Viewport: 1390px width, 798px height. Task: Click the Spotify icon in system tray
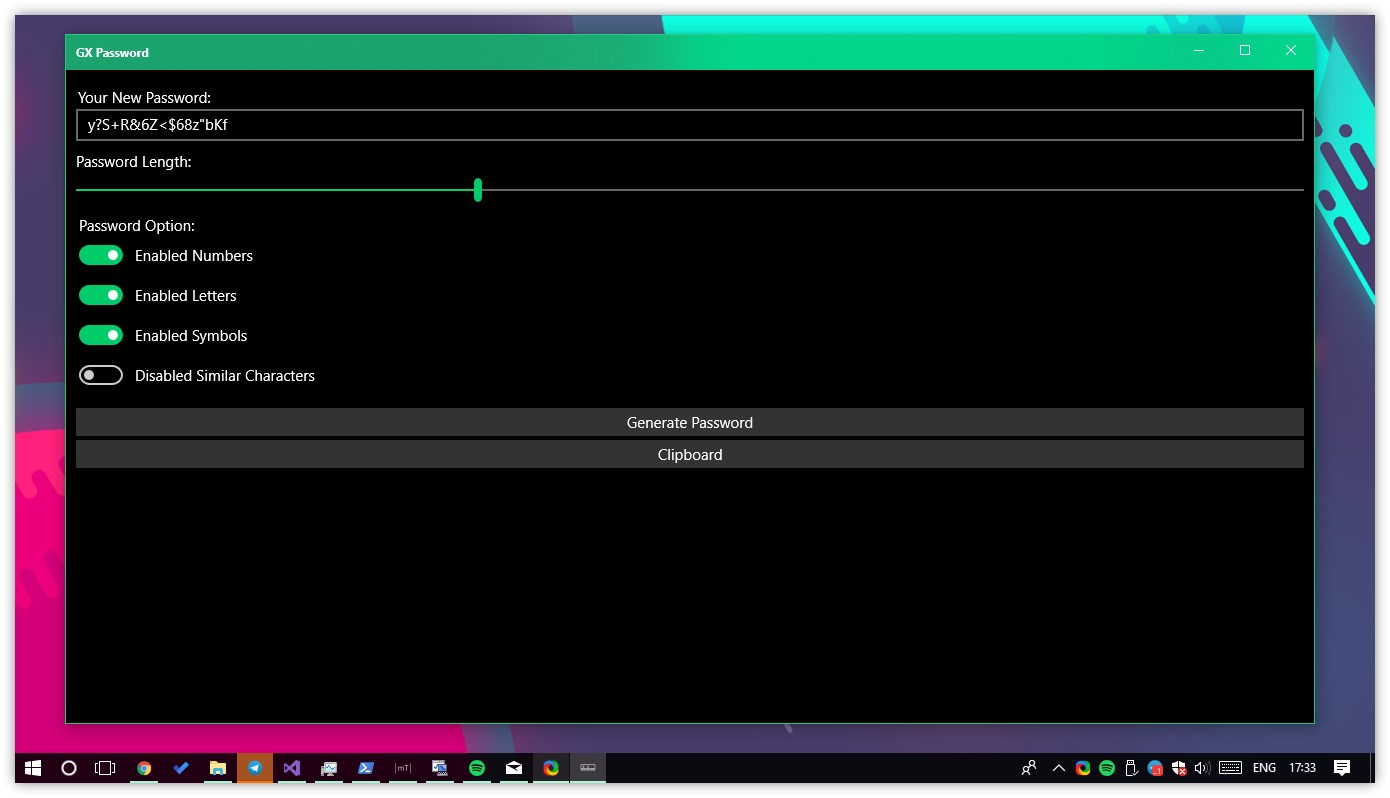[x=1107, y=768]
